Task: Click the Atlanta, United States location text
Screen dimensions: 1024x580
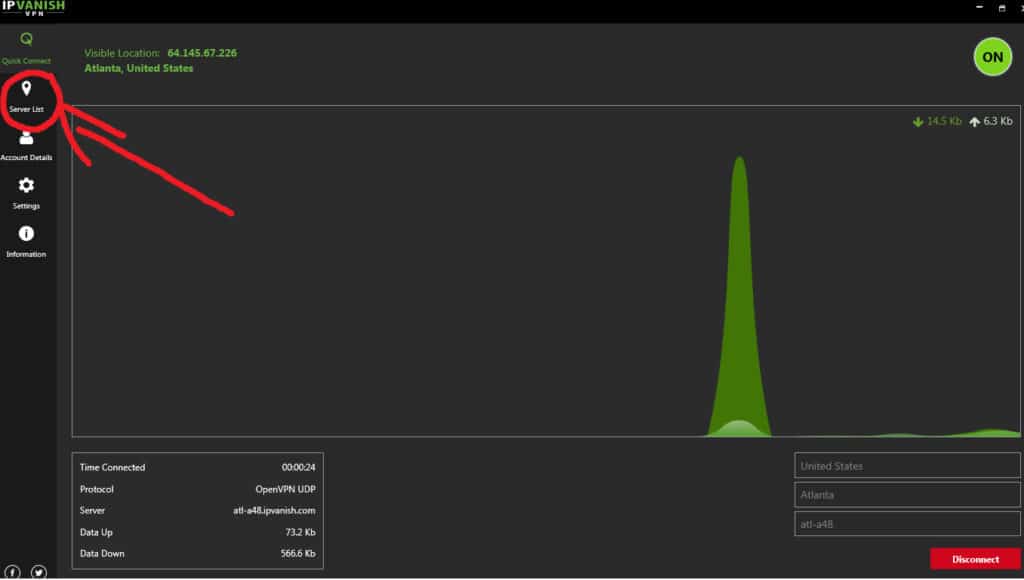Action: point(138,68)
